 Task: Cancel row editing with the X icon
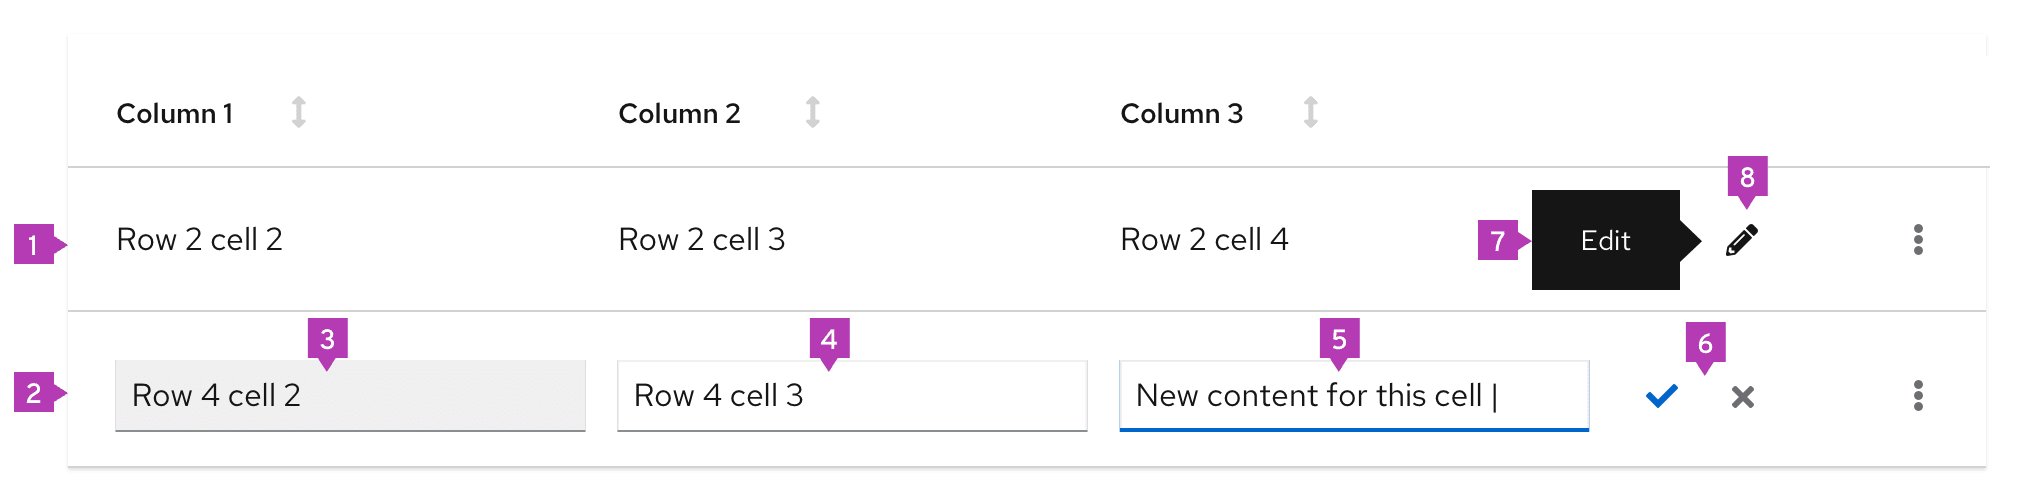pos(1742,397)
